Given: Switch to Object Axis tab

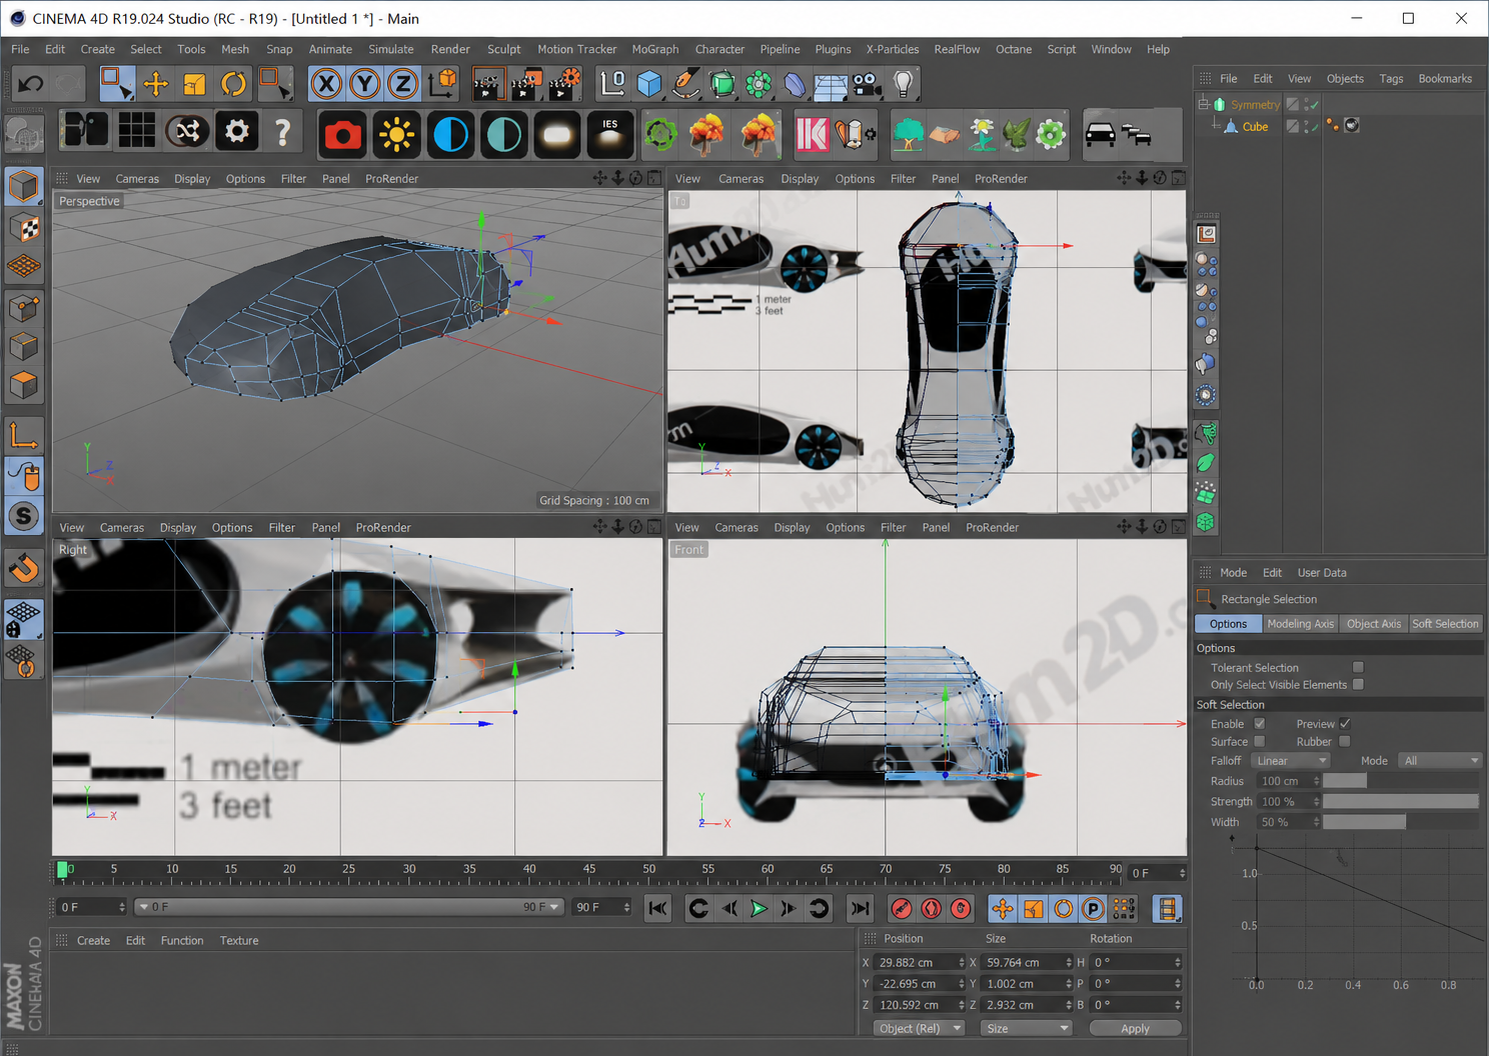Looking at the screenshot, I should click(1373, 623).
